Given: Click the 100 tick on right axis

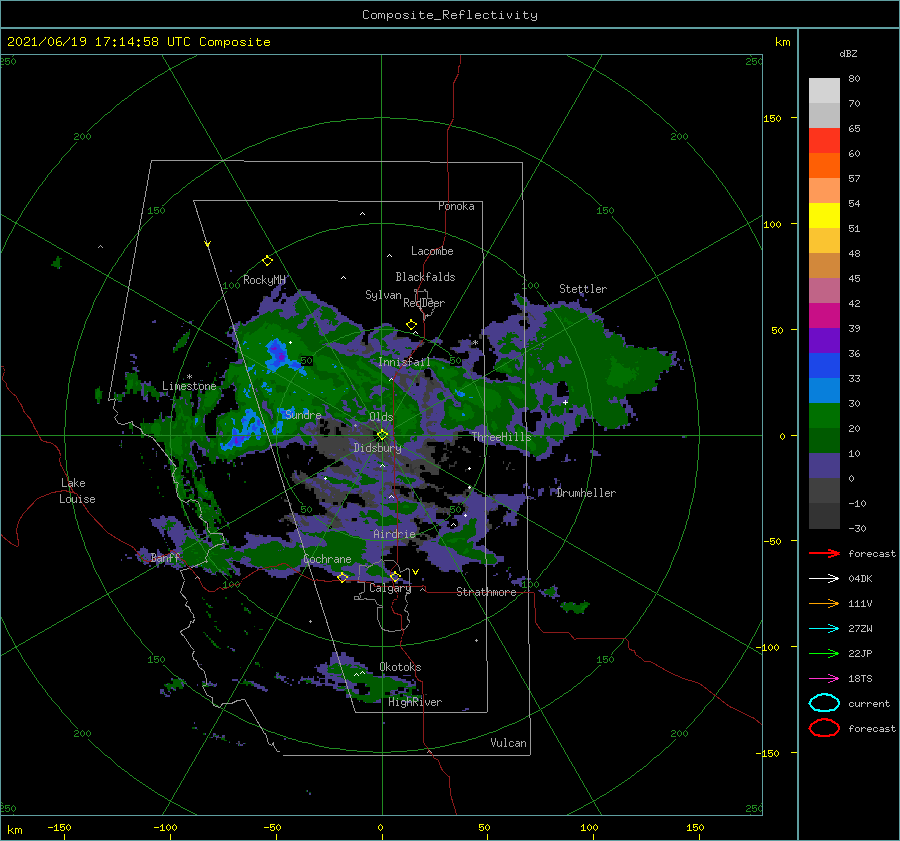Looking at the screenshot, I should [773, 224].
